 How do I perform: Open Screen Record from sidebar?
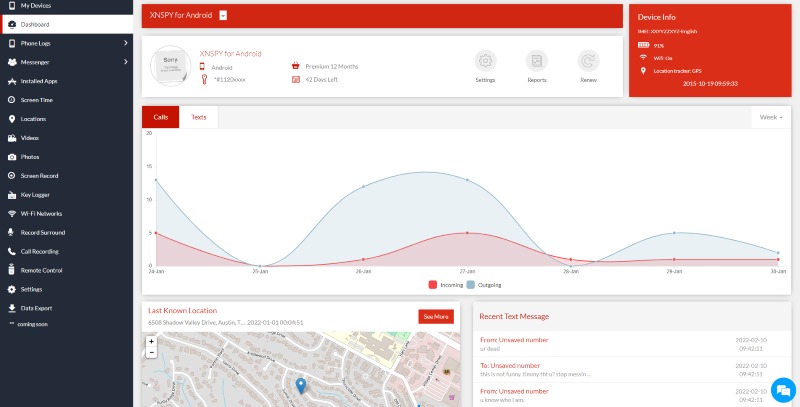click(x=39, y=175)
